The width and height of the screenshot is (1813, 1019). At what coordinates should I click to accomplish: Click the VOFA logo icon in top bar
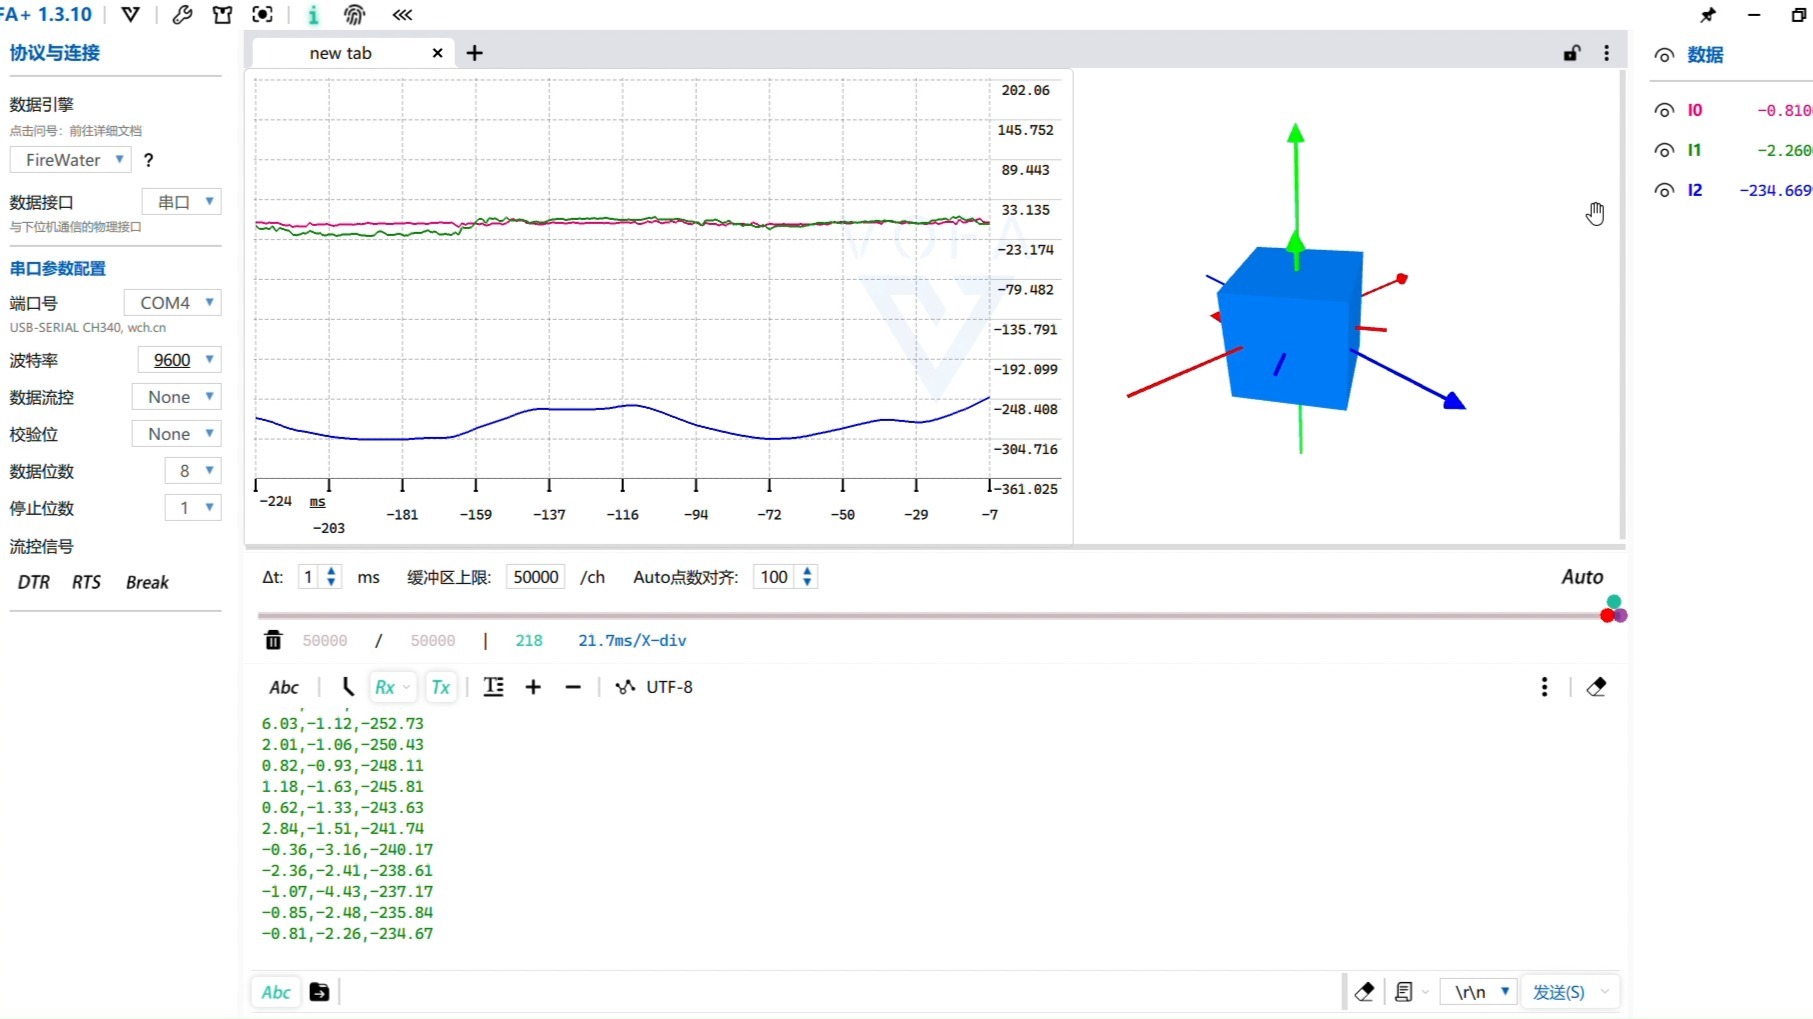(130, 14)
